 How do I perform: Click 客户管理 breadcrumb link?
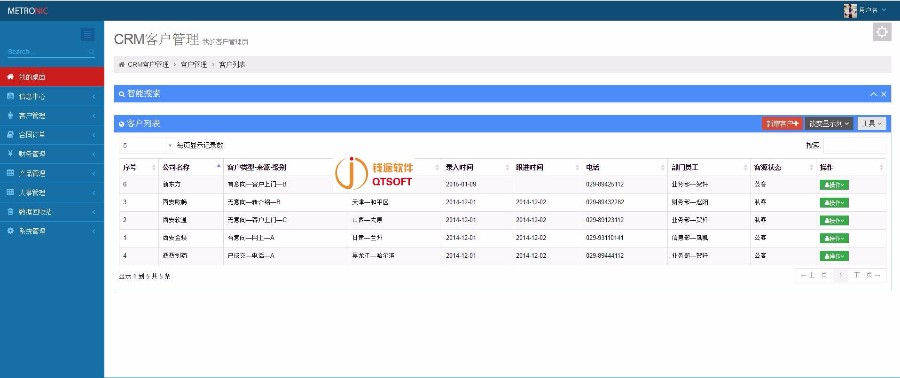click(x=193, y=65)
